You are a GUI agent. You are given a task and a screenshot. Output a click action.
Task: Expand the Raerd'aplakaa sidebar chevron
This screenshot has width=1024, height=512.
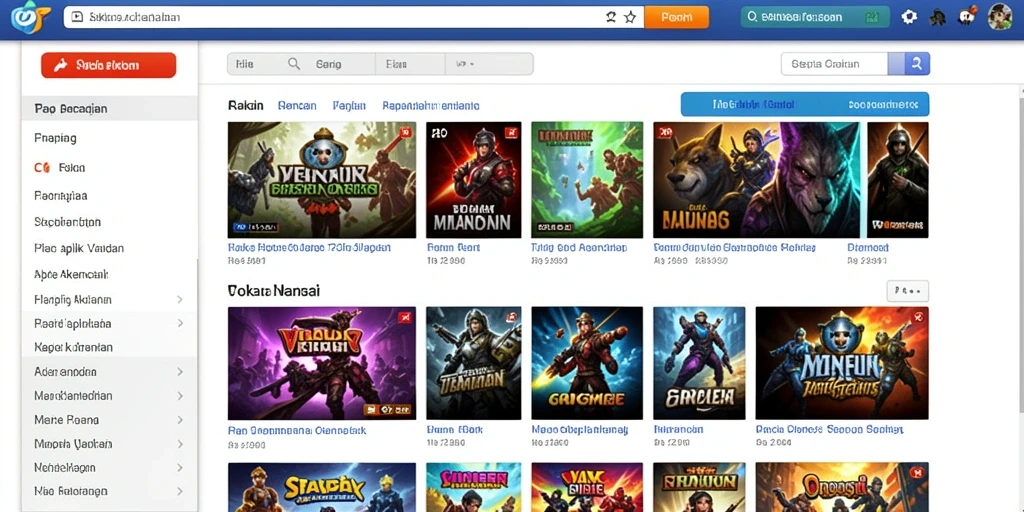(x=180, y=323)
